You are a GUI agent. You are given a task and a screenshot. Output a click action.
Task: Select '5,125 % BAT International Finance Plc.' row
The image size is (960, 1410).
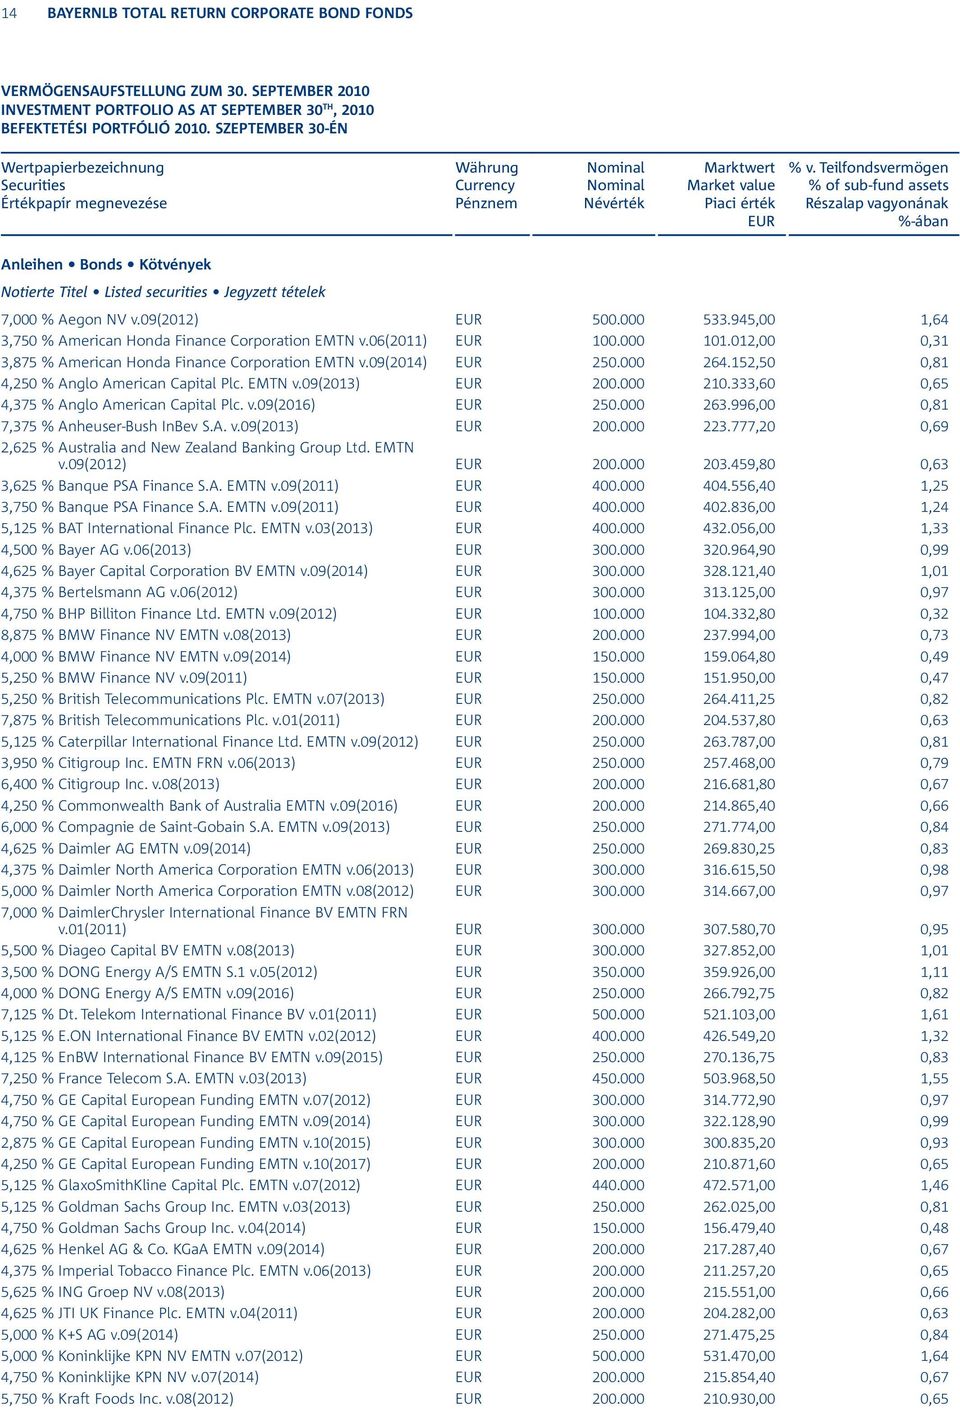click(475, 529)
